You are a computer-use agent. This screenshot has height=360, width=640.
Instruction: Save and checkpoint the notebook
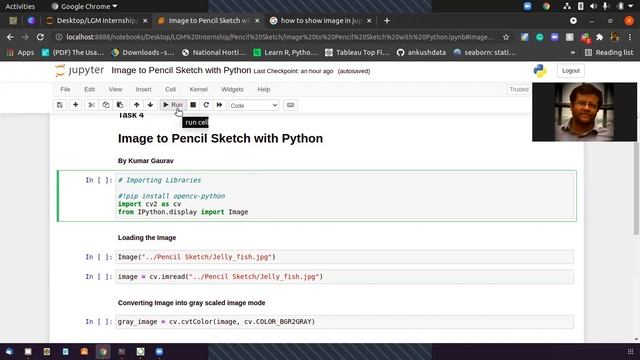(60, 105)
